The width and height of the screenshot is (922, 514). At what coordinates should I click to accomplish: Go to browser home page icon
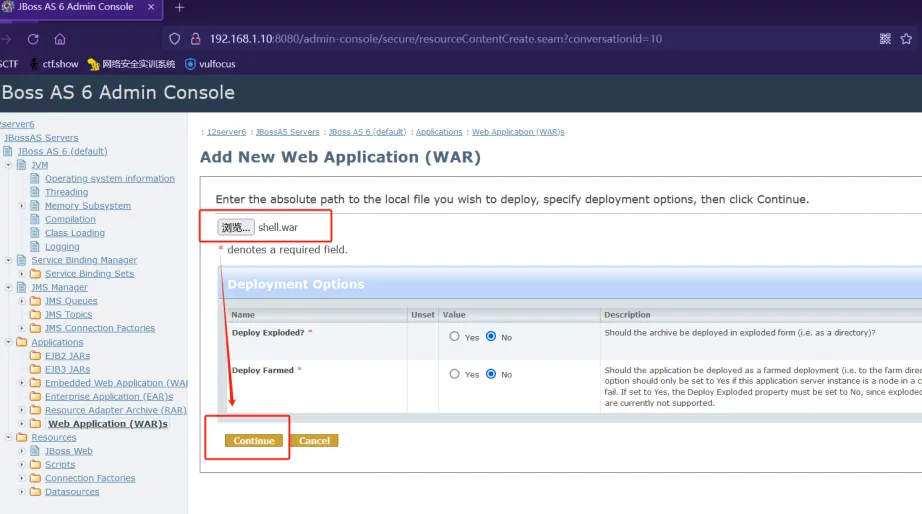(x=59, y=39)
